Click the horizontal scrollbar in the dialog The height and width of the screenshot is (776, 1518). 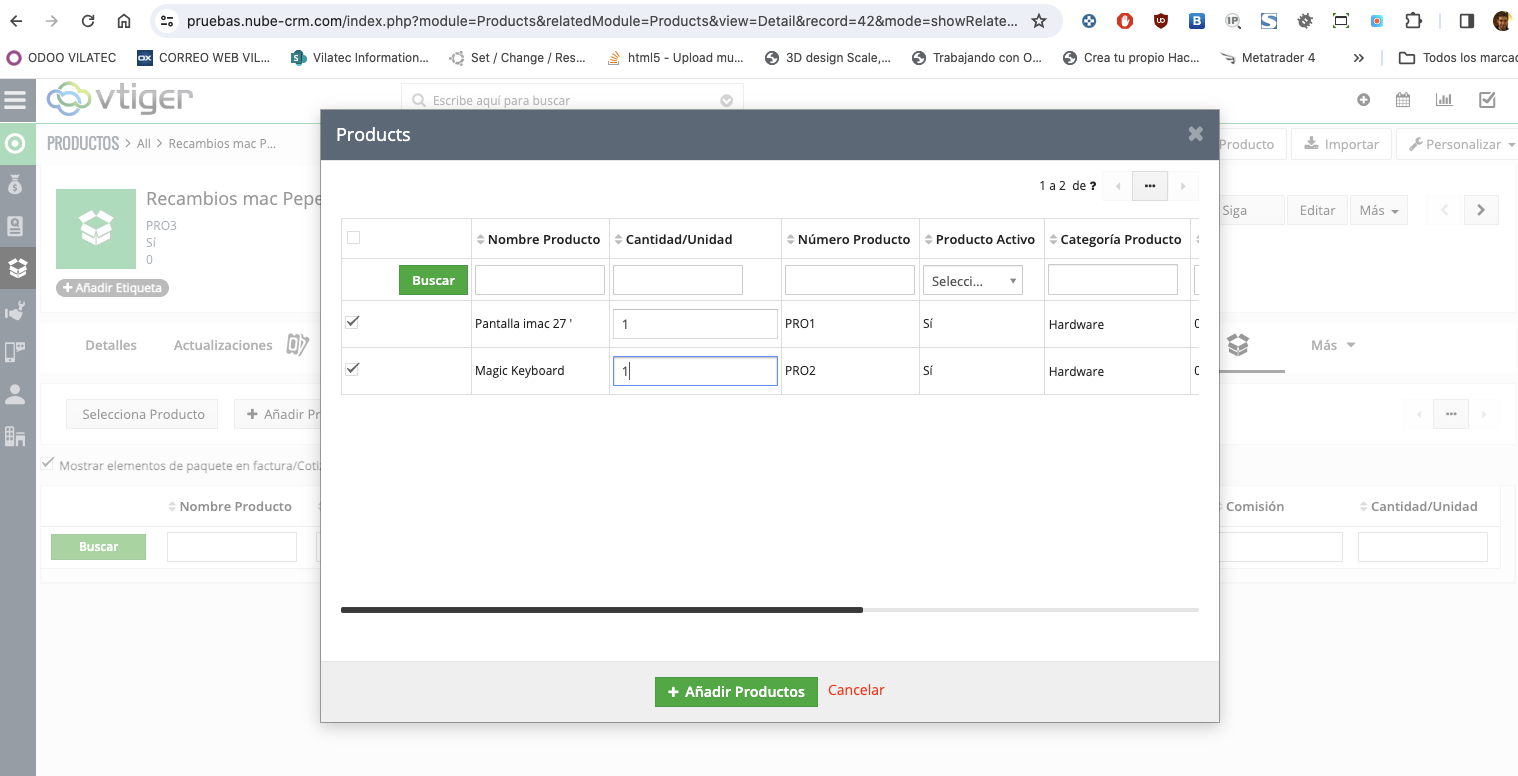[601, 609]
